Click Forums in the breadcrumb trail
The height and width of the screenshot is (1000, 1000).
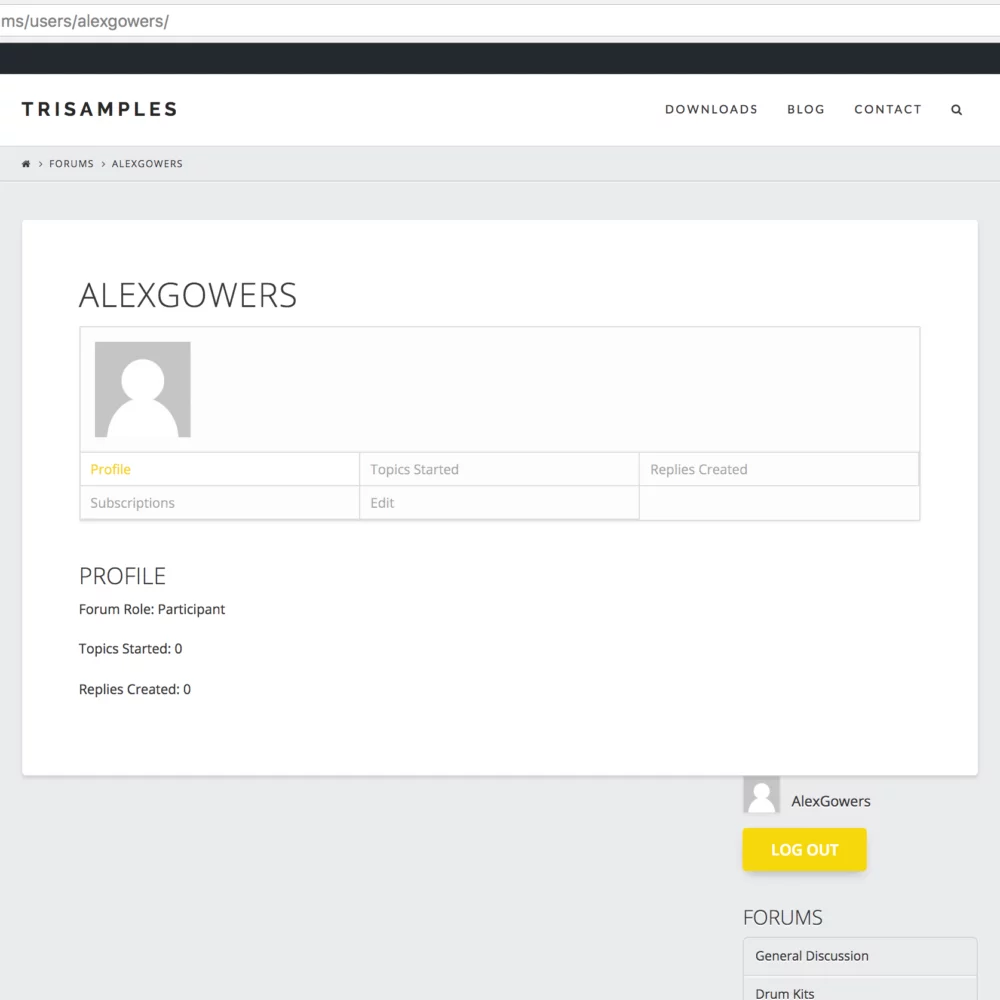point(71,164)
